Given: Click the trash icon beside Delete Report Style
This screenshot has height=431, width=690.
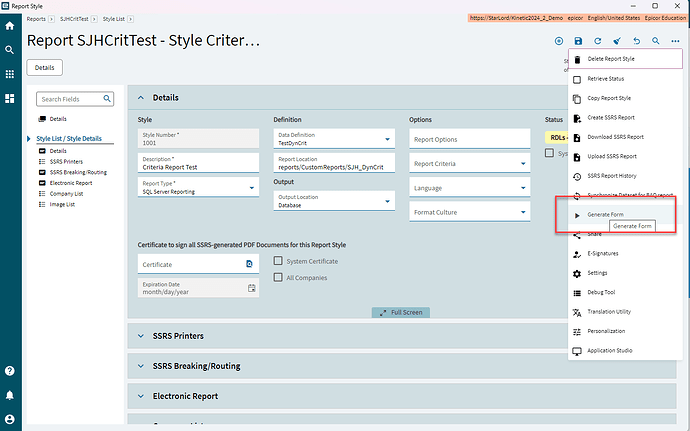Looking at the screenshot, I should (577, 59).
